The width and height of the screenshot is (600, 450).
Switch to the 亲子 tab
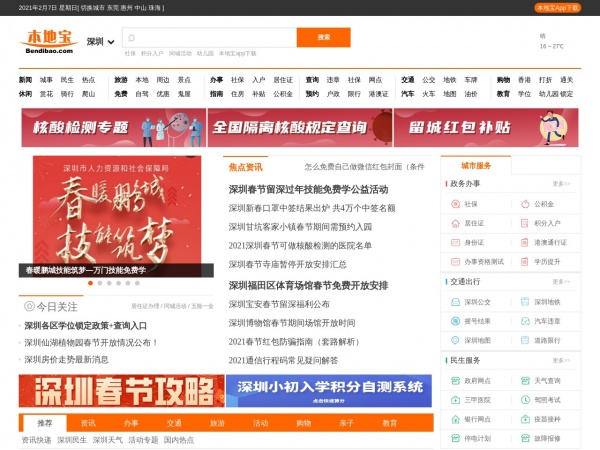tap(347, 423)
